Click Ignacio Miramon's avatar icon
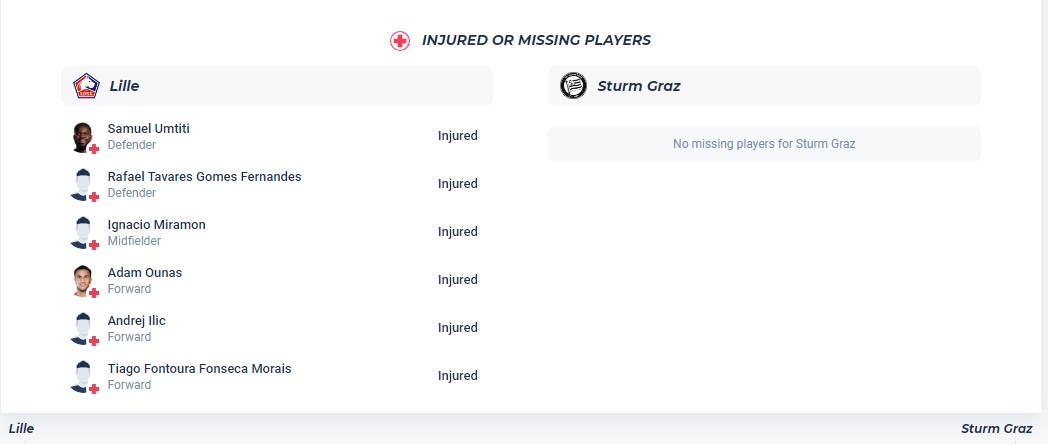 tap(83, 232)
